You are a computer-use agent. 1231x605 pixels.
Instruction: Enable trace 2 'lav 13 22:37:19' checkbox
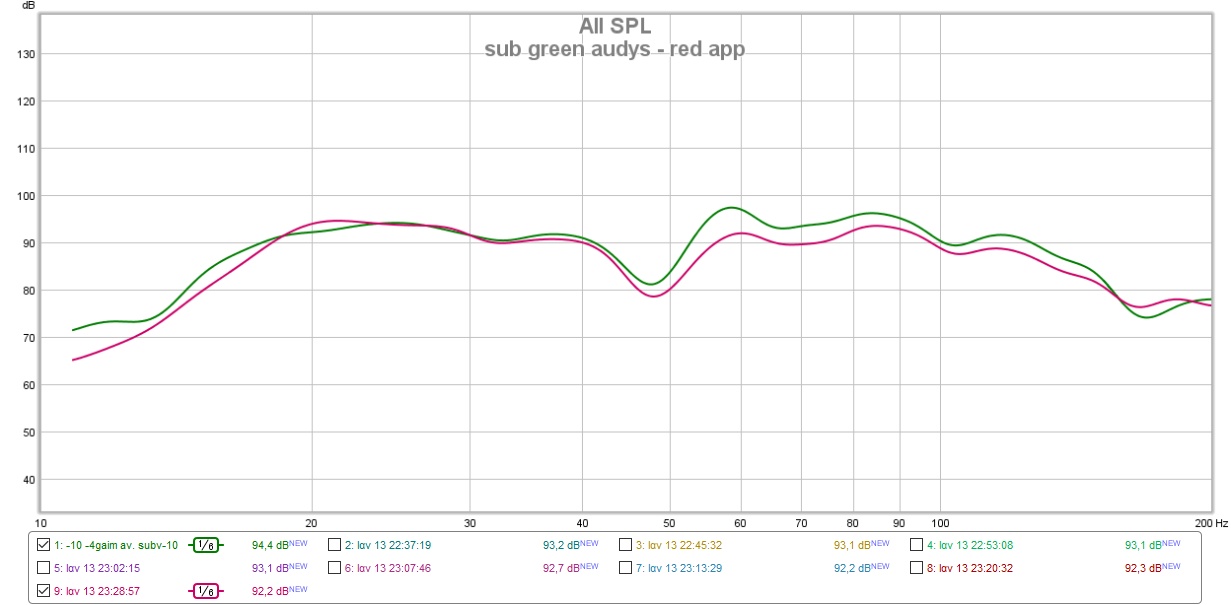tap(334, 545)
